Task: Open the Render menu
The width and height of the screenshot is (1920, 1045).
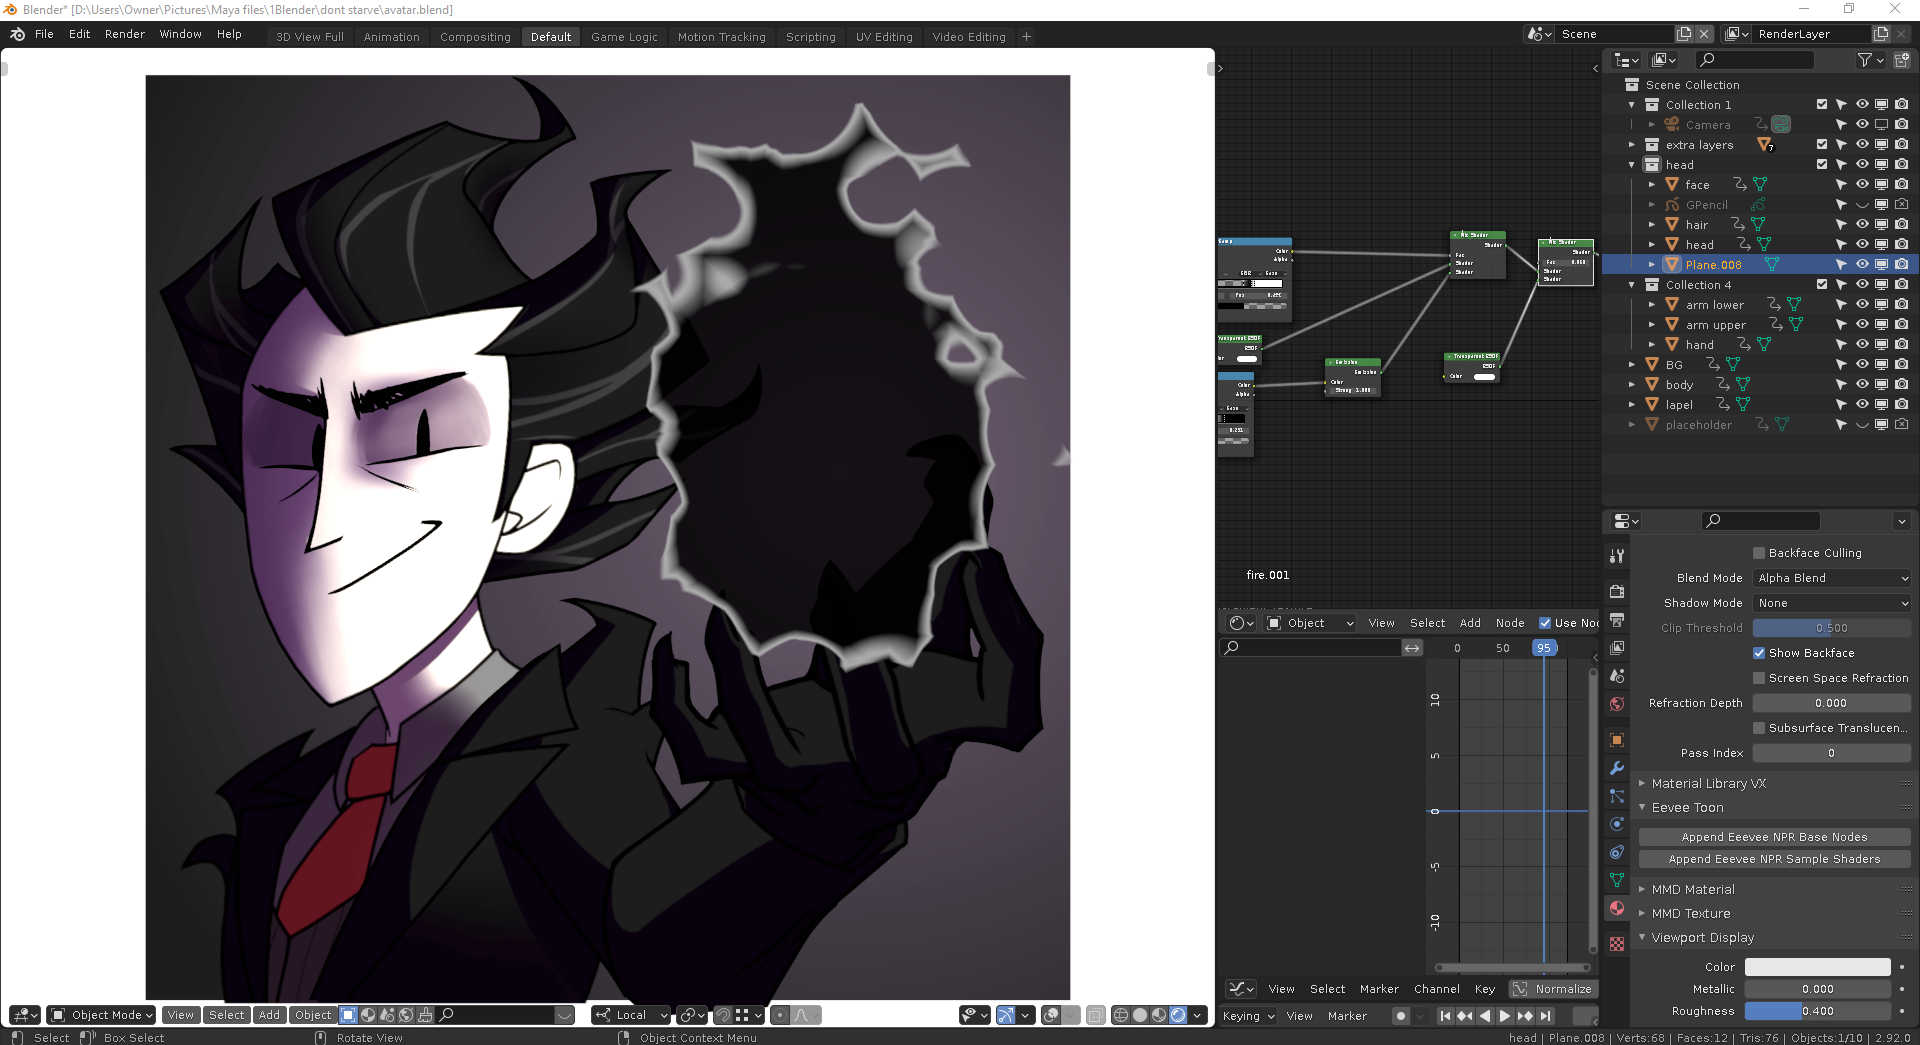Action: click(x=125, y=34)
